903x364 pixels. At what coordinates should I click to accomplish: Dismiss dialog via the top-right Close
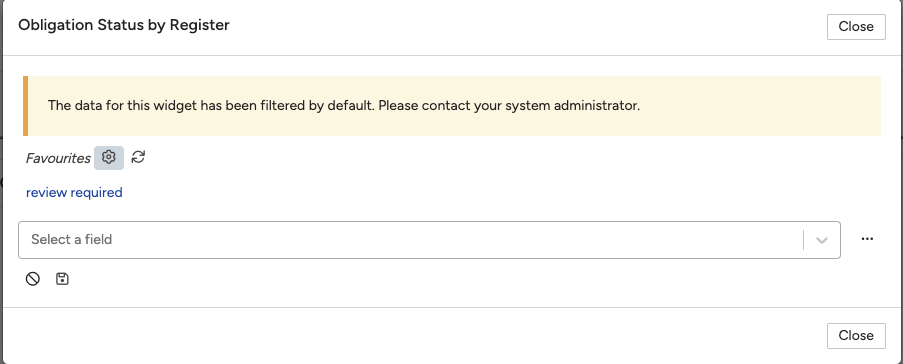pyautogui.click(x=856, y=26)
